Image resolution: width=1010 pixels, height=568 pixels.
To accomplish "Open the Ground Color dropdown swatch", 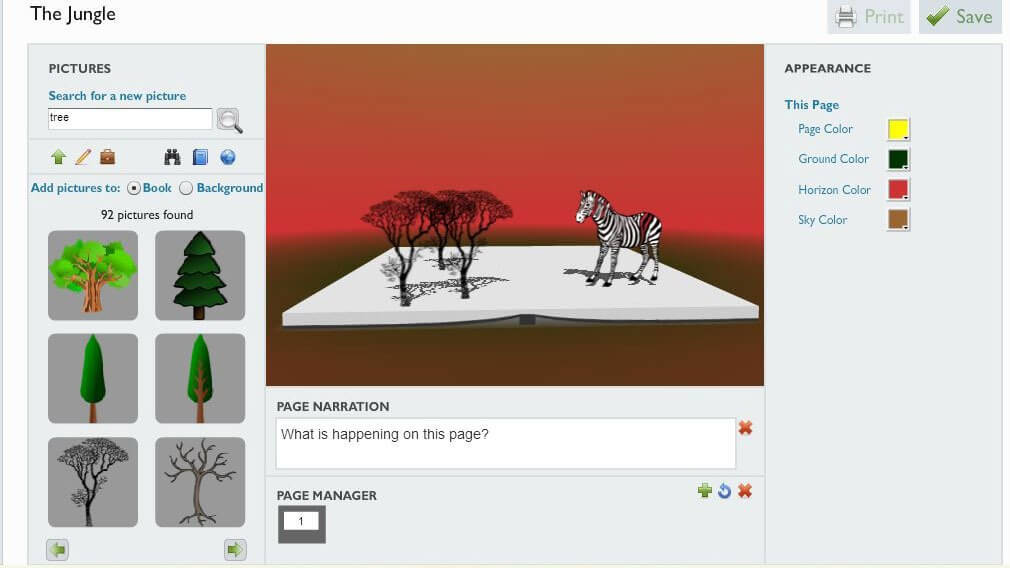I will [898, 159].
